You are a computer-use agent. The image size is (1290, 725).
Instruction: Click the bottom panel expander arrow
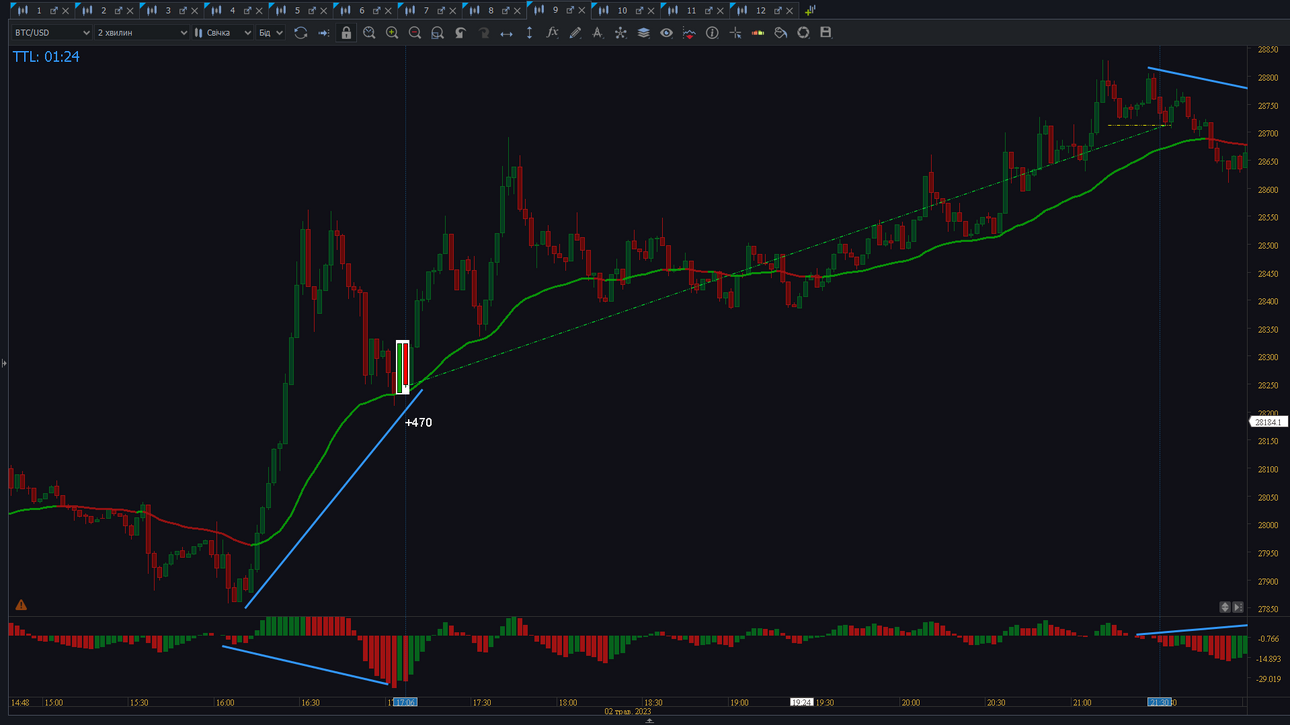tap(650, 720)
